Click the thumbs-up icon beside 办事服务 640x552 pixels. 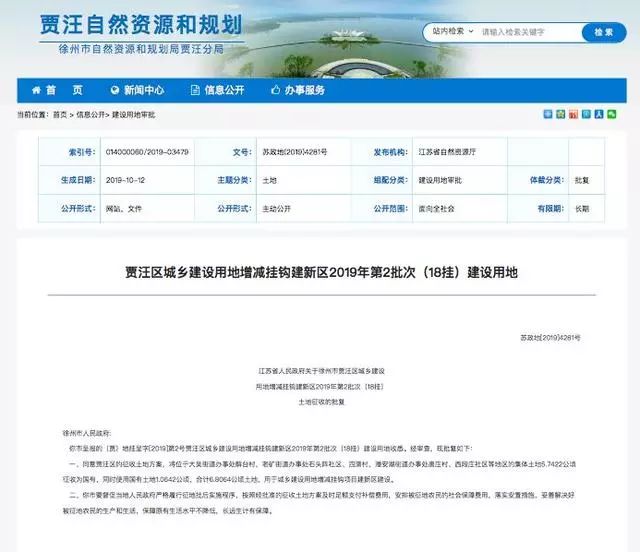276,90
